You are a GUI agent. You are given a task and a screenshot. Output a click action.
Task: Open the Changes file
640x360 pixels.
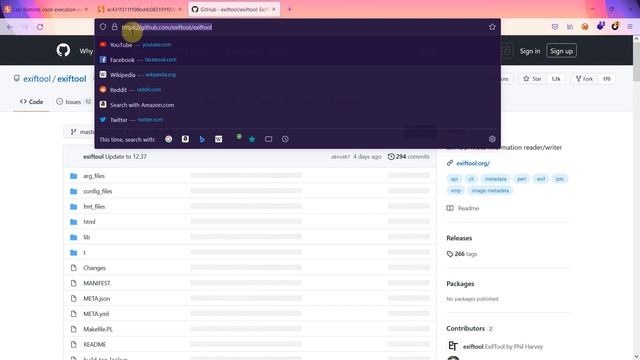(x=94, y=268)
